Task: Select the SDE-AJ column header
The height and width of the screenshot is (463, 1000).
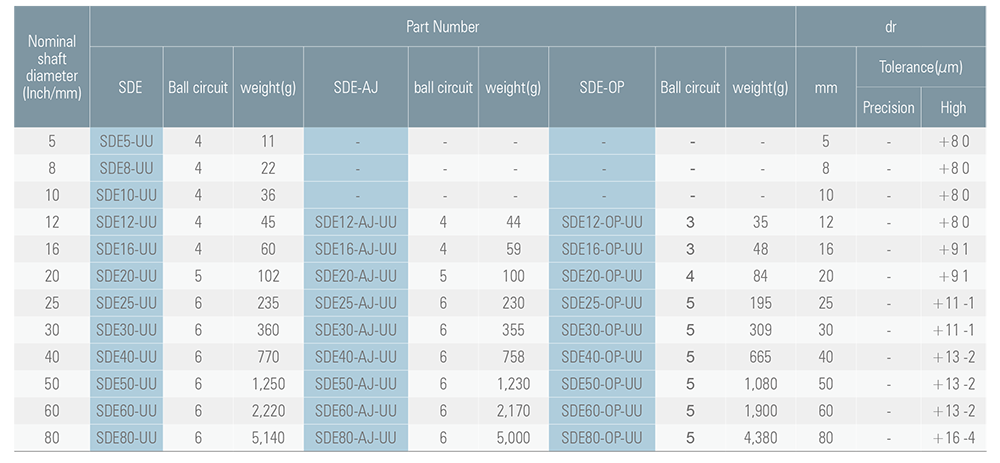Action: click(x=355, y=87)
